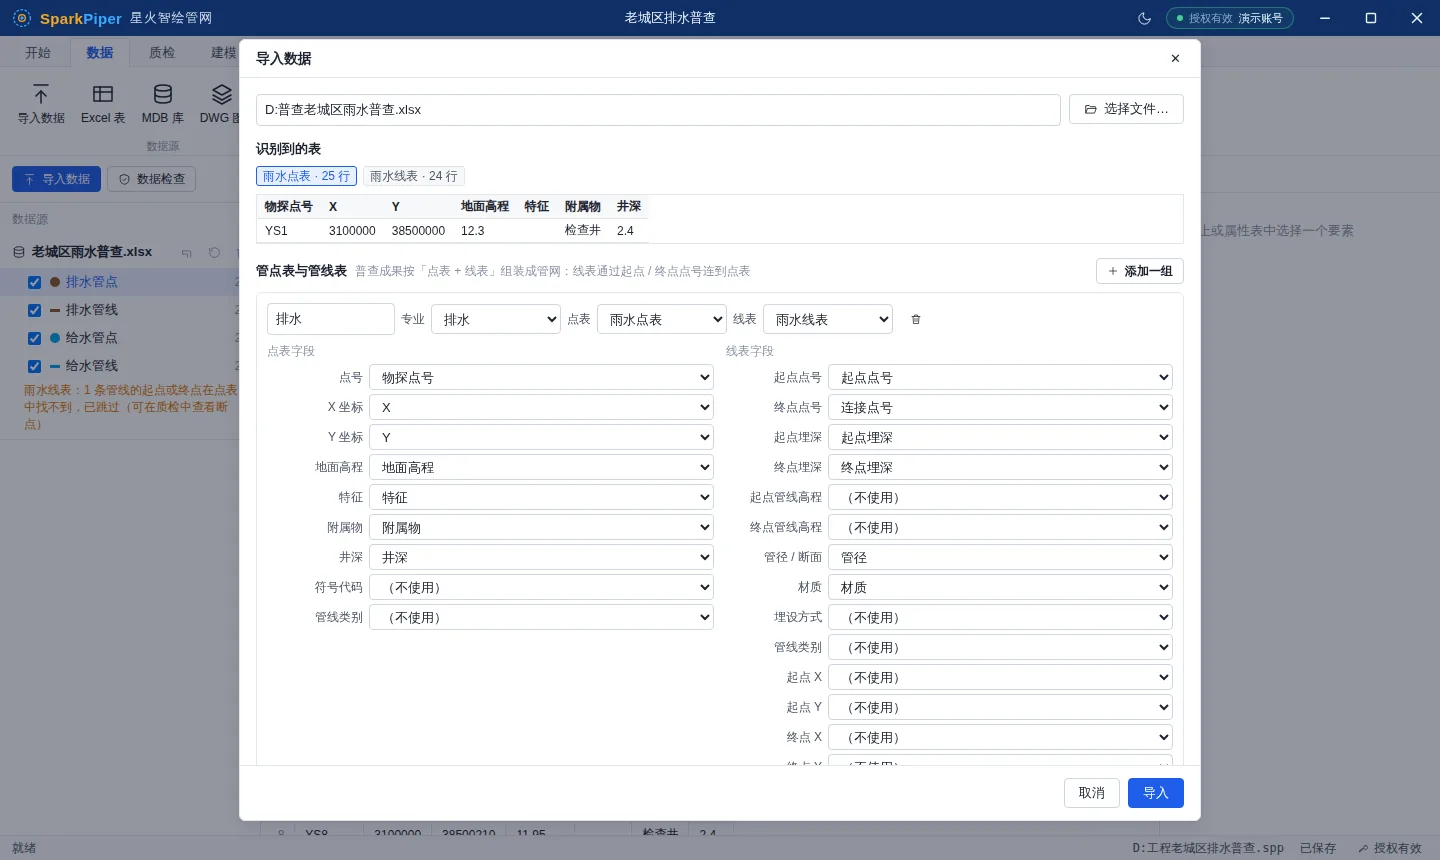Open the 点表 dropdown showing 雨水点表
This screenshot has width=1440, height=860.
pyautogui.click(x=662, y=319)
